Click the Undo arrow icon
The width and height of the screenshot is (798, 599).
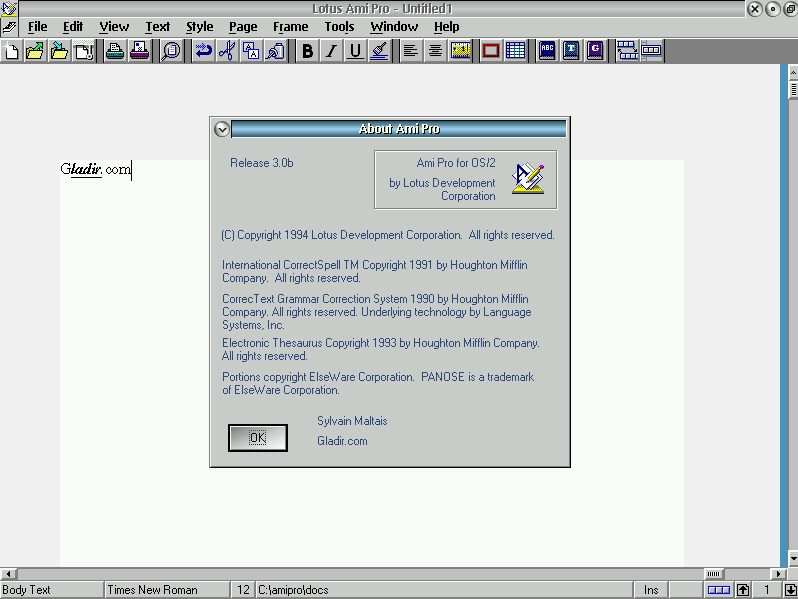pos(203,51)
